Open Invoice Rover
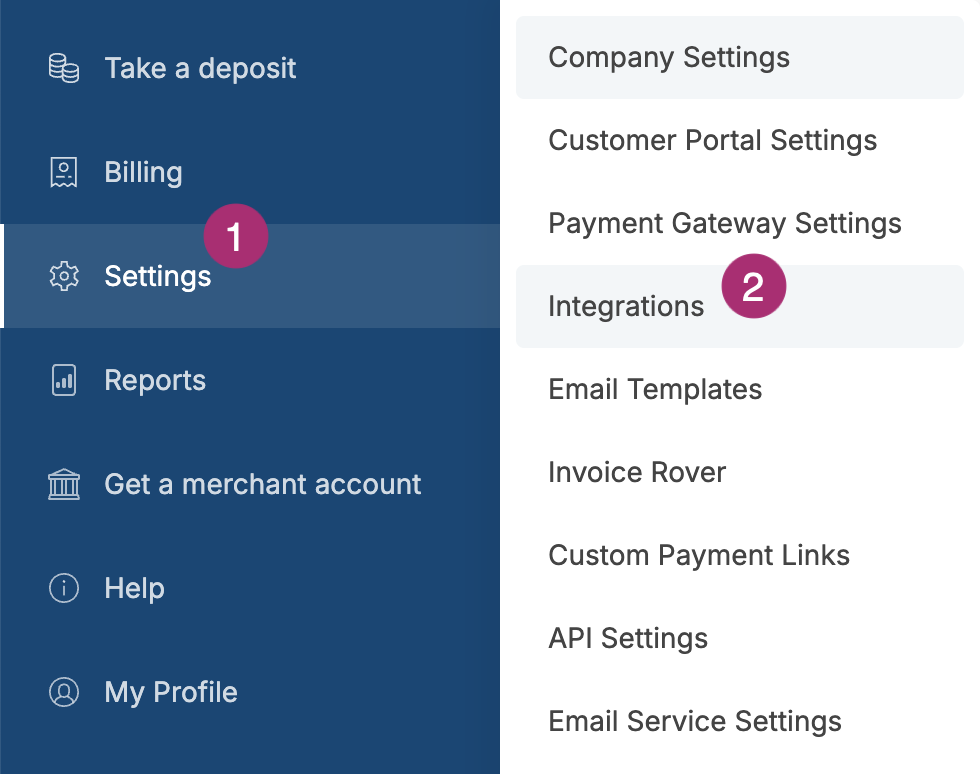The width and height of the screenshot is (980, 774). coord(637,472)
